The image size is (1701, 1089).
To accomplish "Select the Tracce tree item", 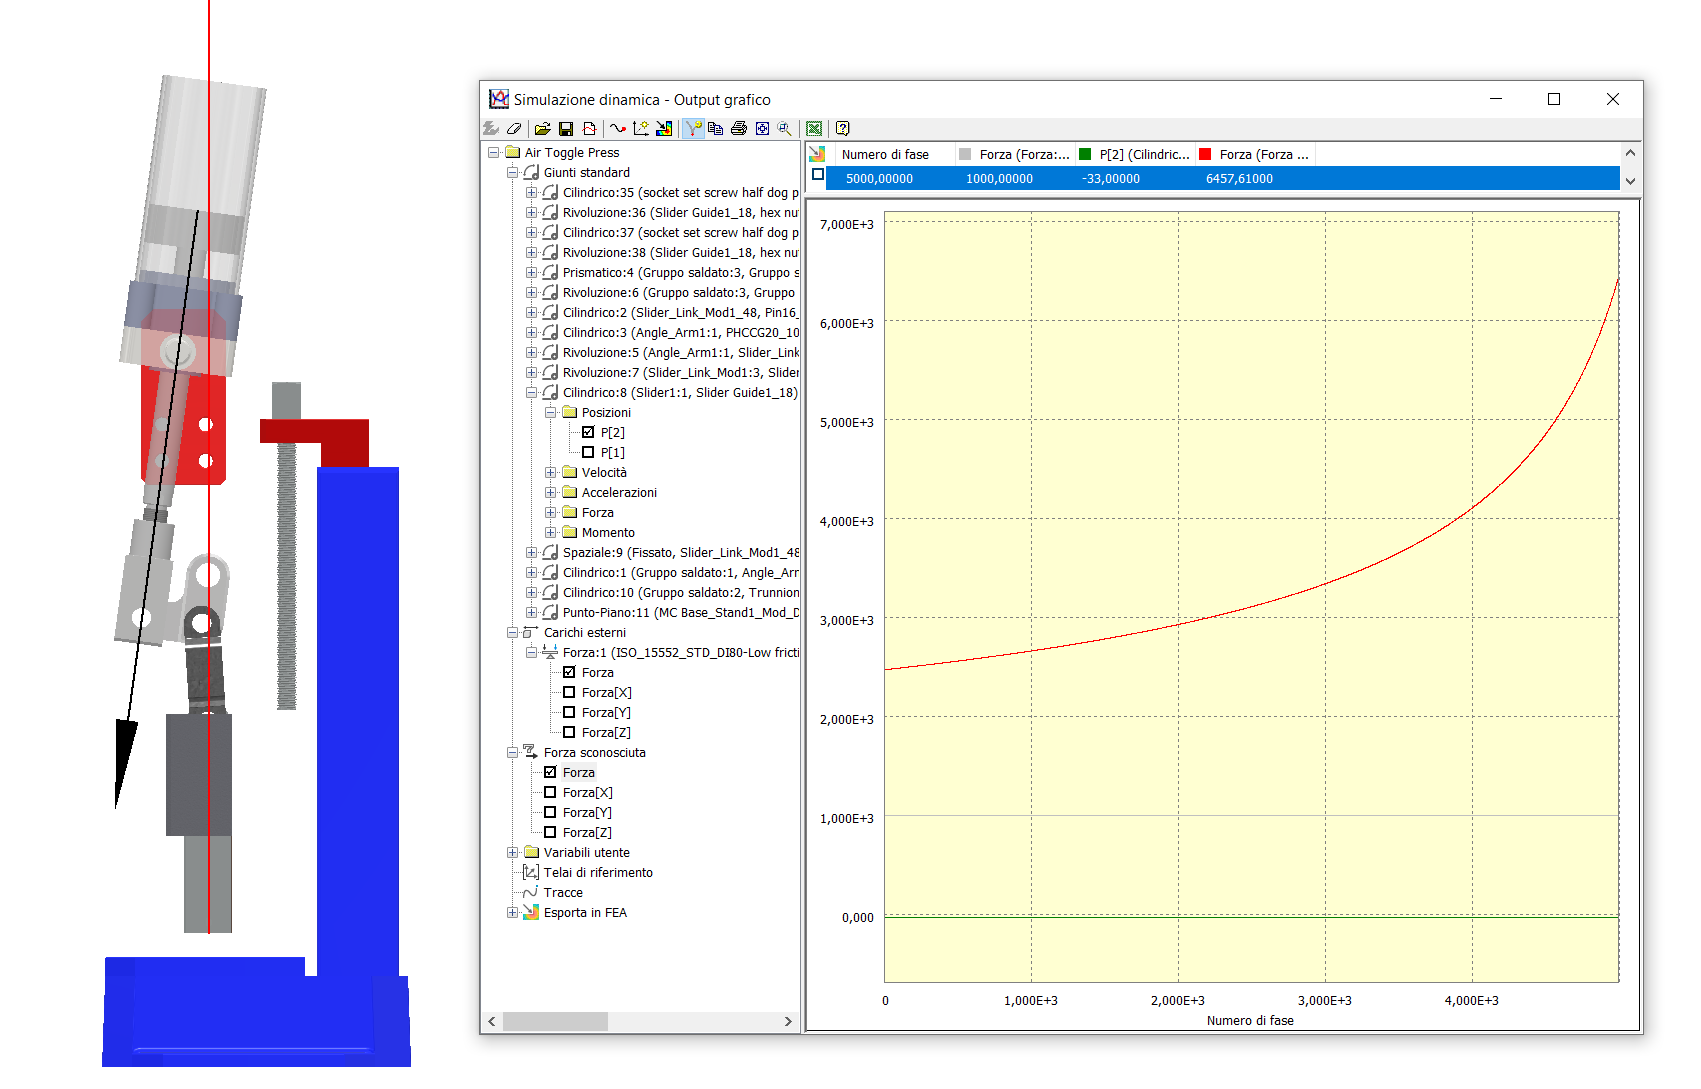I will (x=563, y=892).
